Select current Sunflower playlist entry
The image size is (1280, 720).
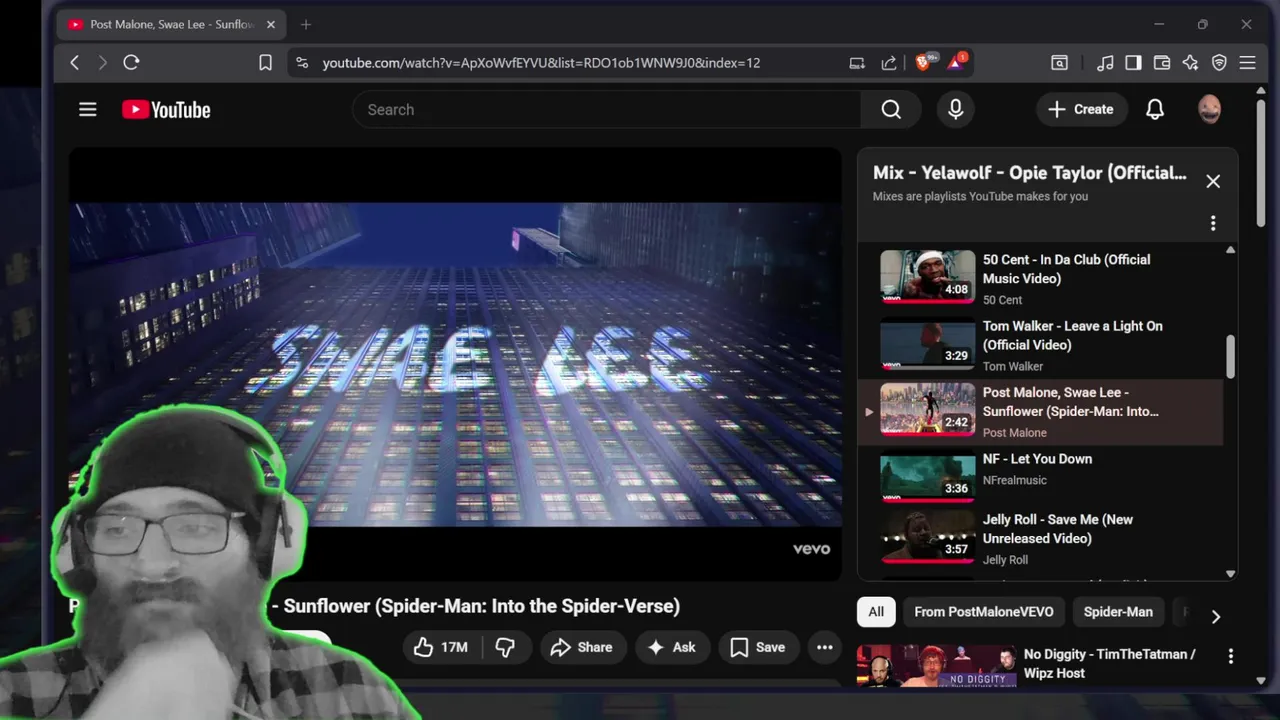pyautogui.click(x=1040, y=411)
